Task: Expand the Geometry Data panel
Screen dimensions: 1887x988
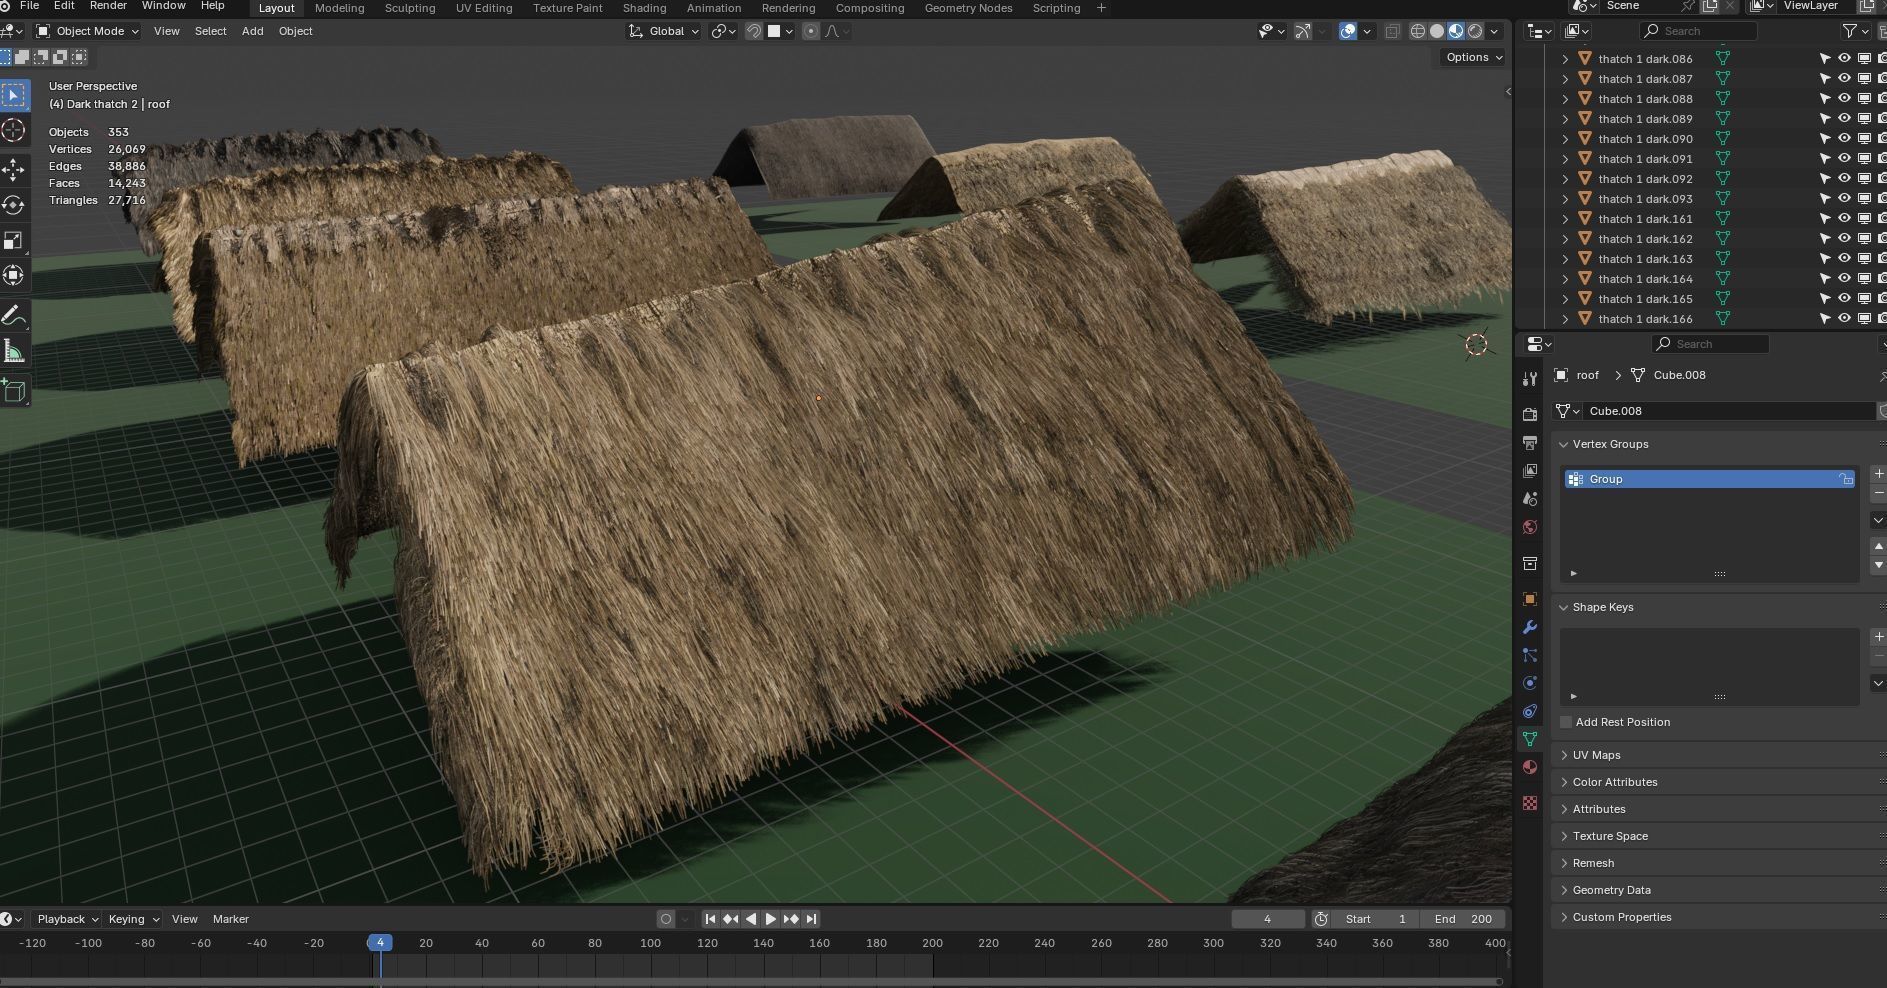Action: pyautogui.click(x=1611, y=890)
